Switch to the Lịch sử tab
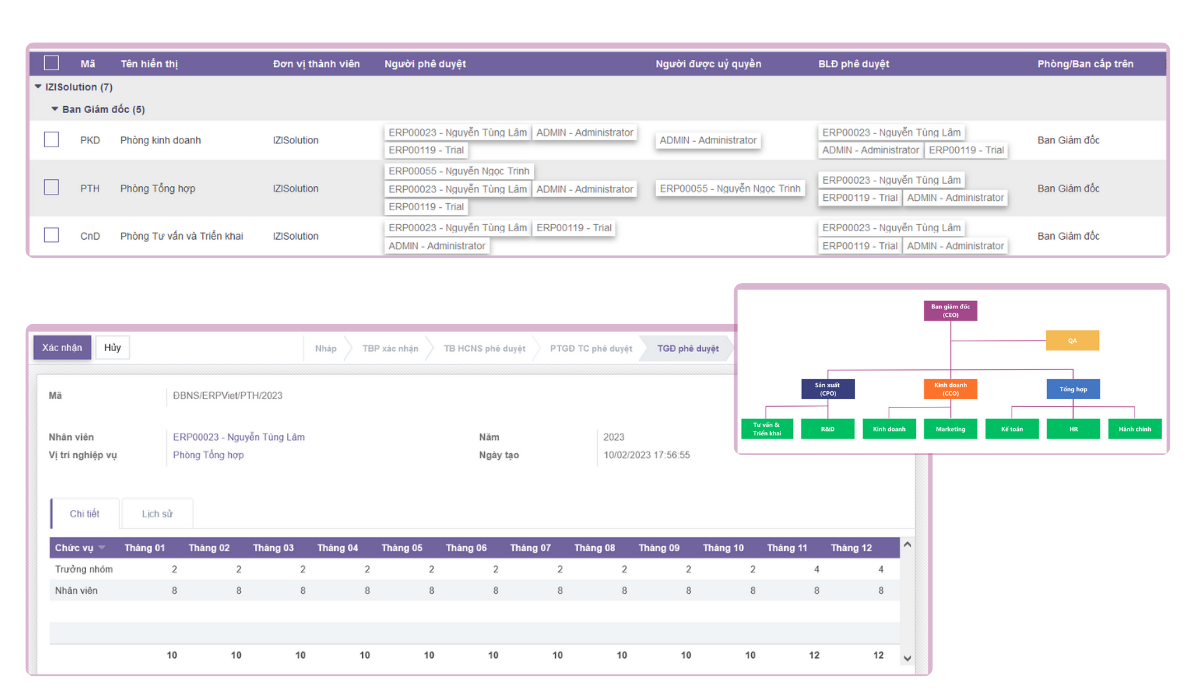Image resolution: width=1200 pixels, height=691 pixels. click(x=157, y=514)
